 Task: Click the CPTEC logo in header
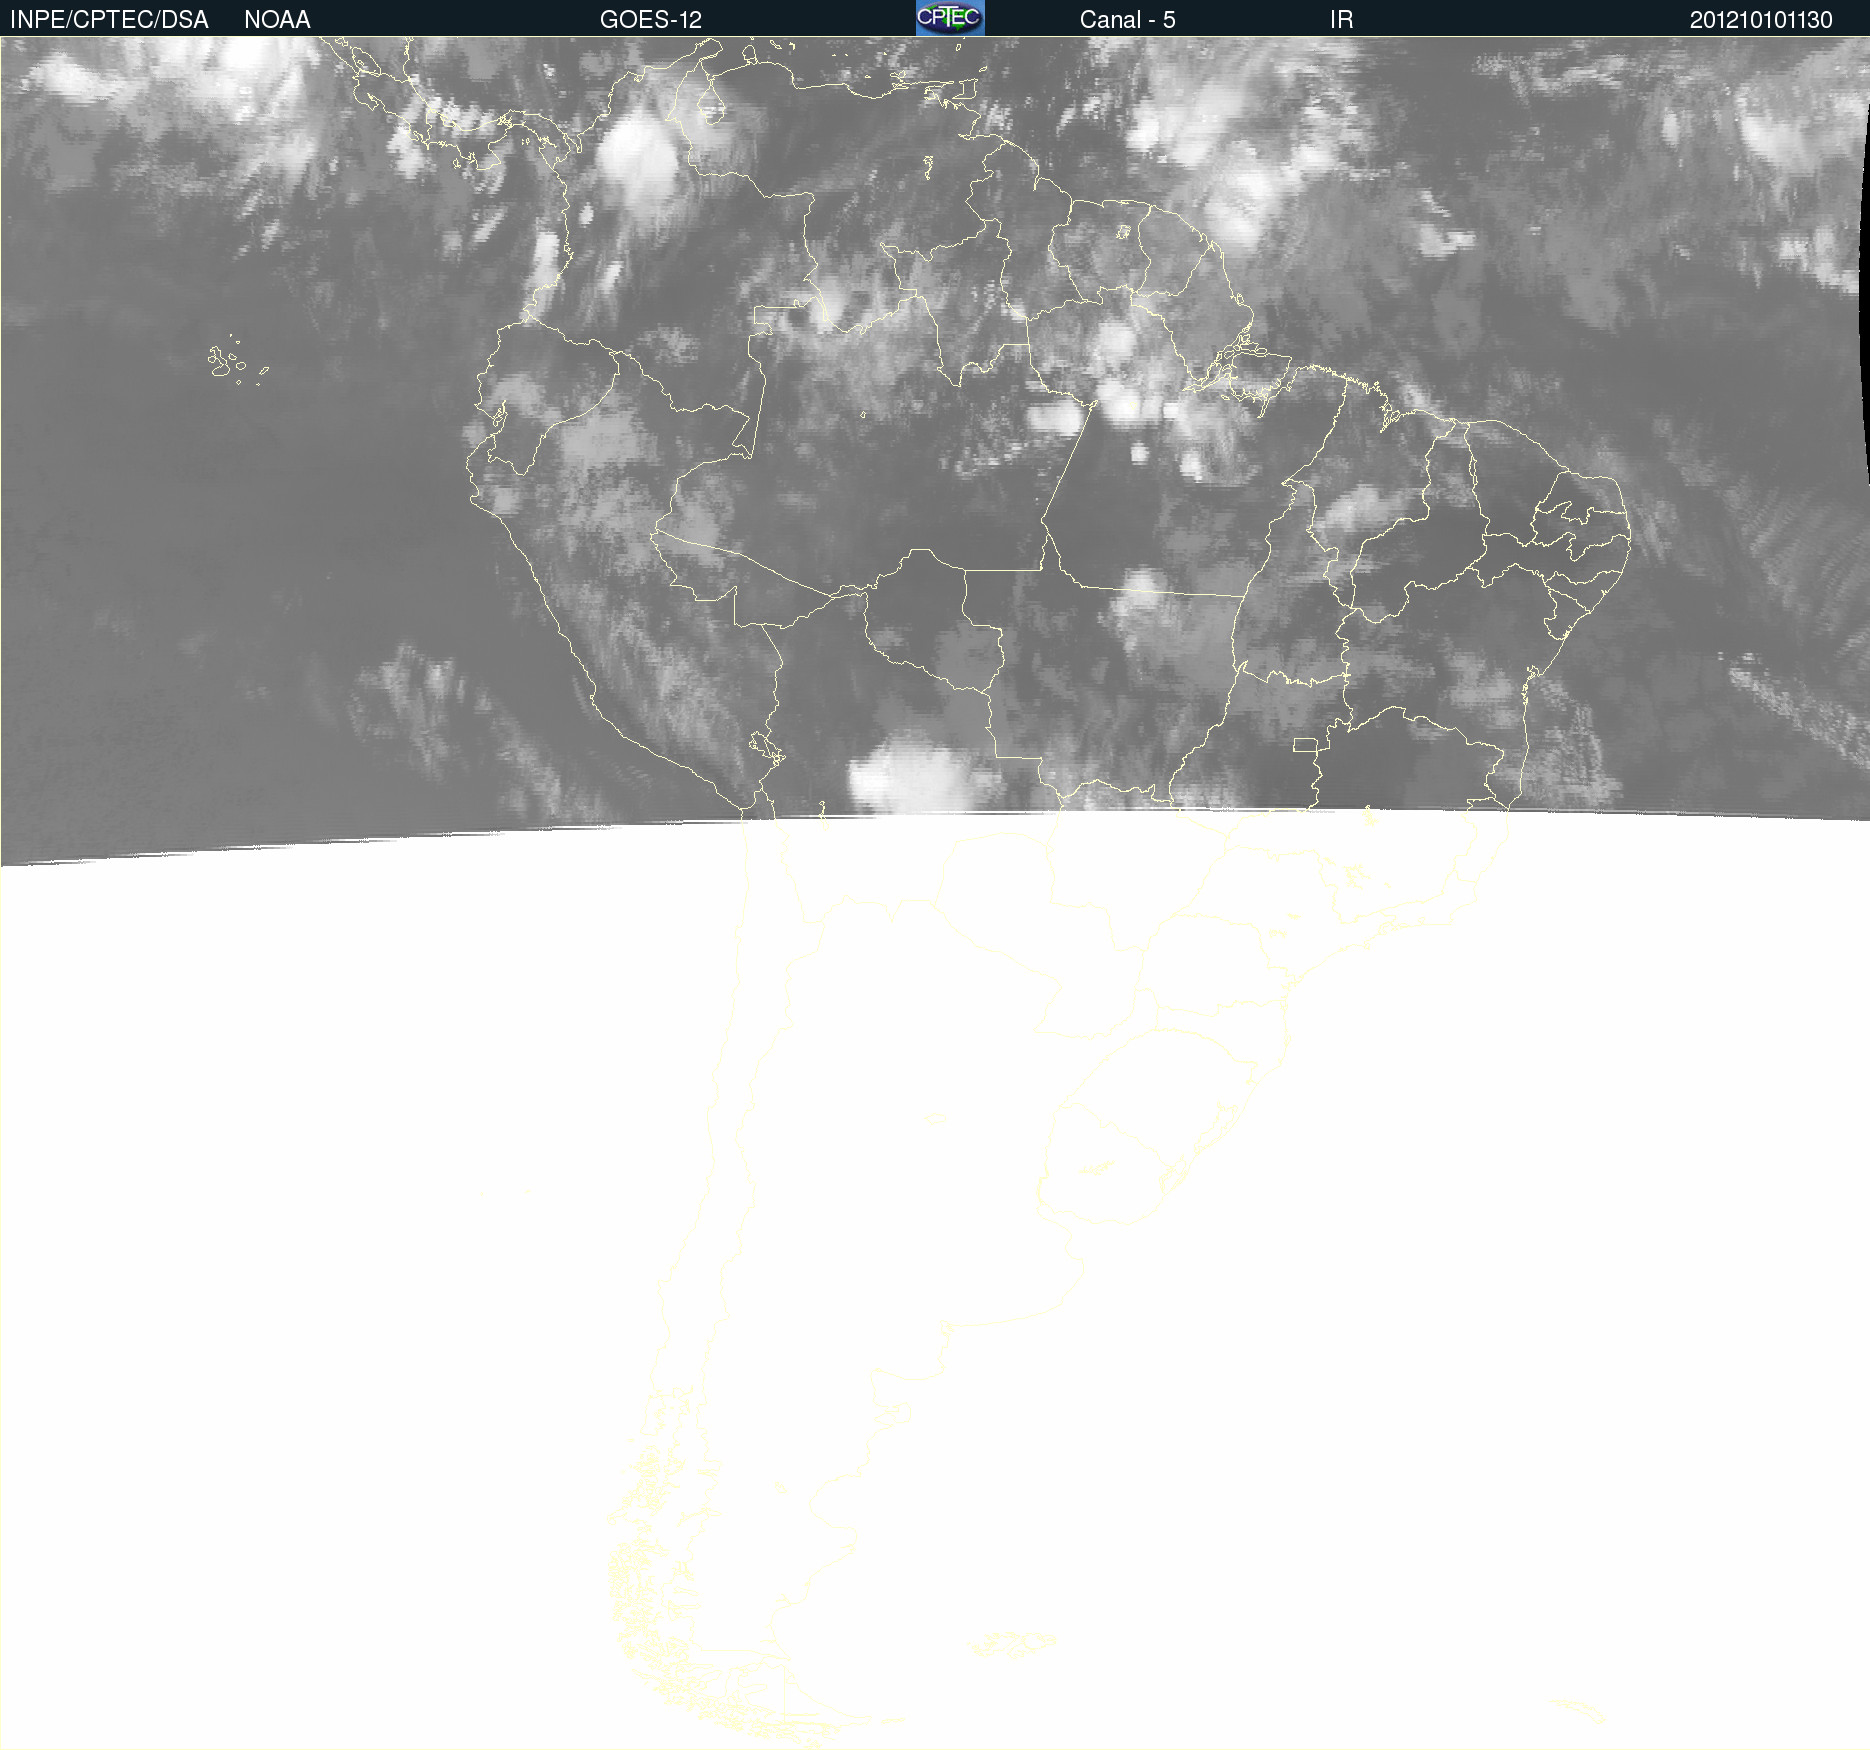950,18
